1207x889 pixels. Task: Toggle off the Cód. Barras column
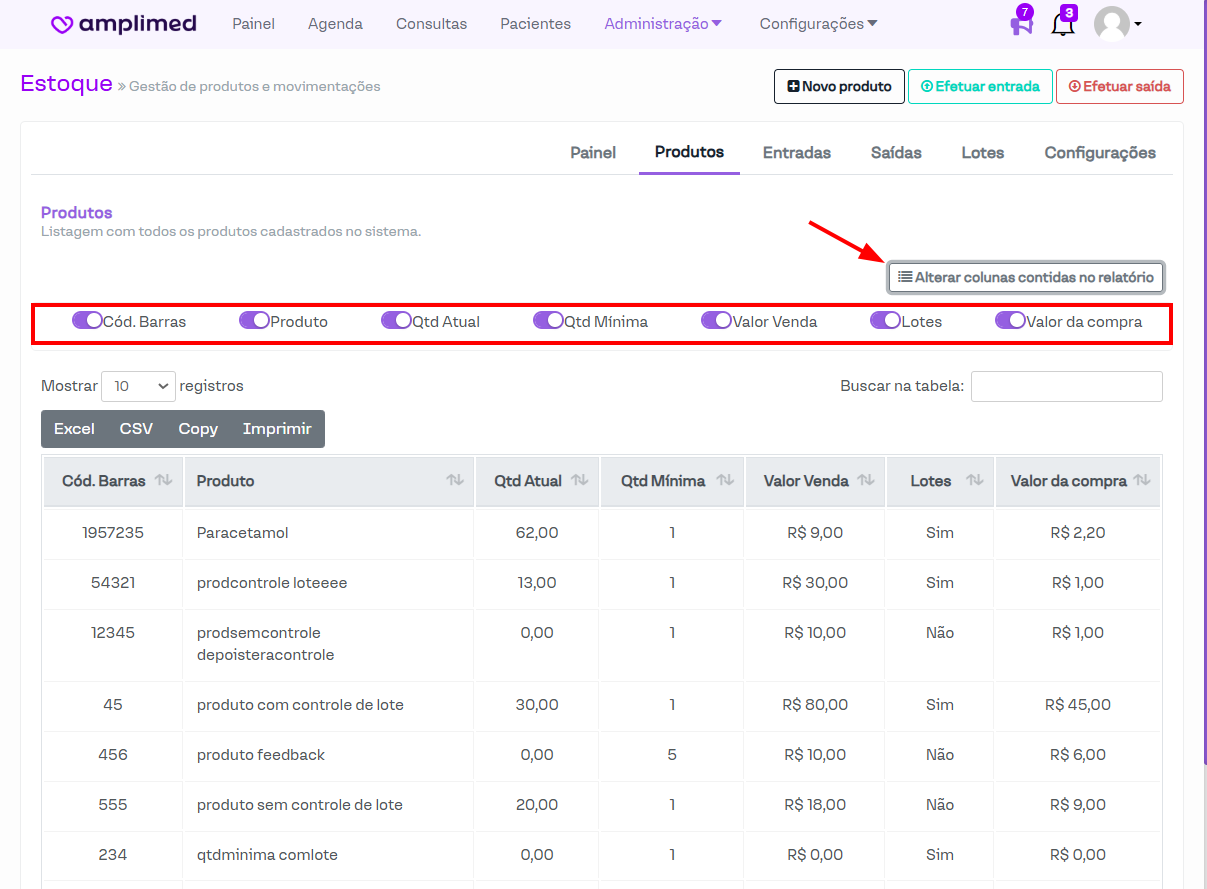(x=87, y=321)
